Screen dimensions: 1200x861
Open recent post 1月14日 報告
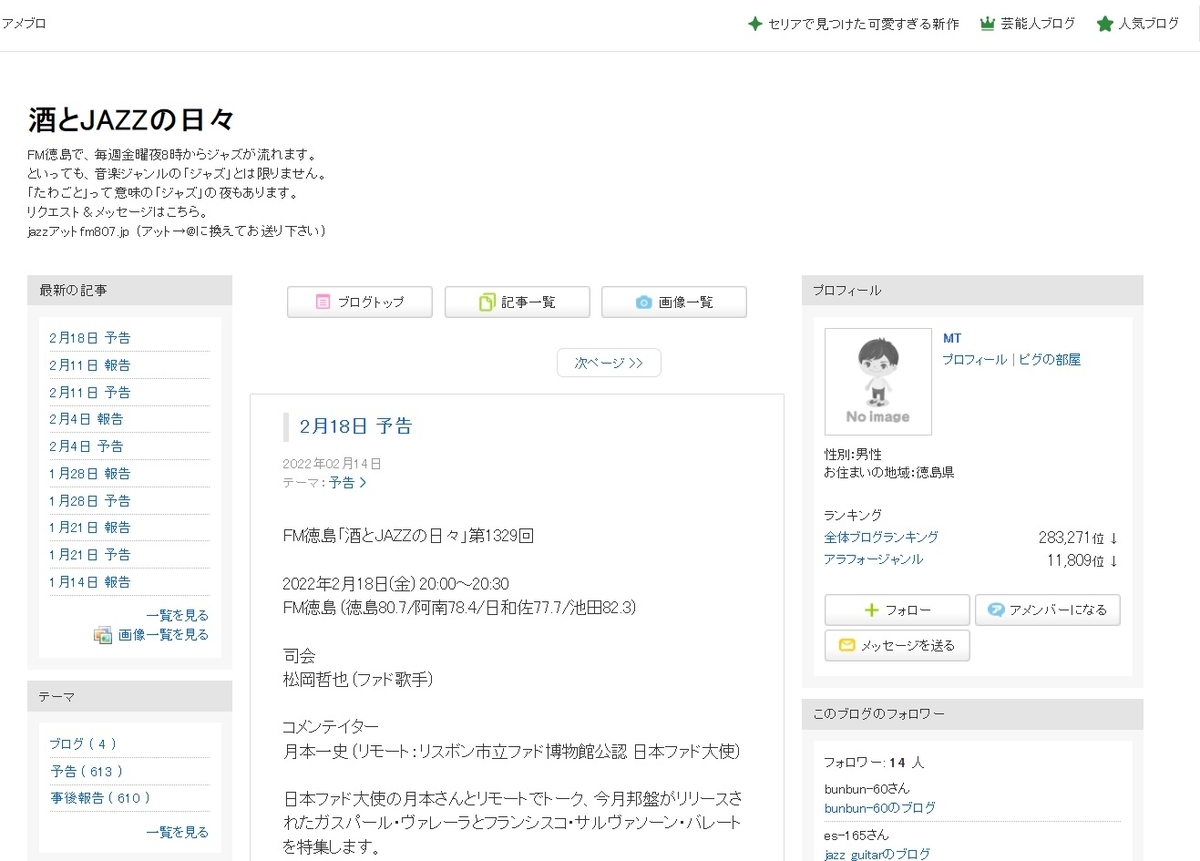90,581
